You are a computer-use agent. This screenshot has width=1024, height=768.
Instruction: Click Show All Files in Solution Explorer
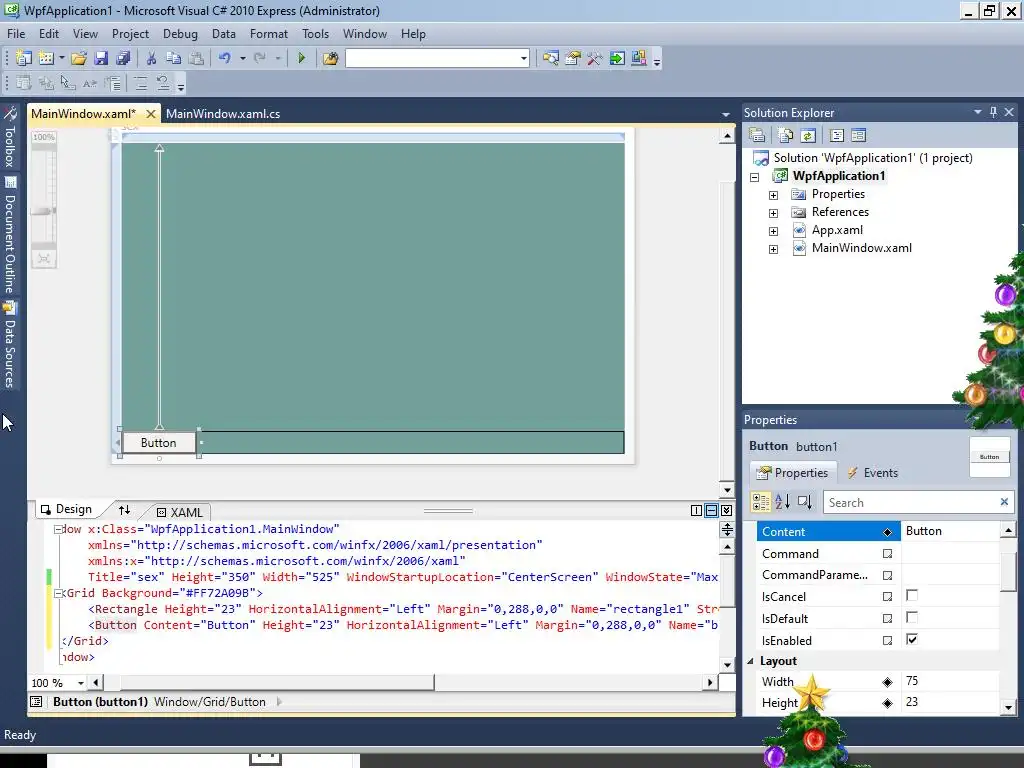coord(786,135)
